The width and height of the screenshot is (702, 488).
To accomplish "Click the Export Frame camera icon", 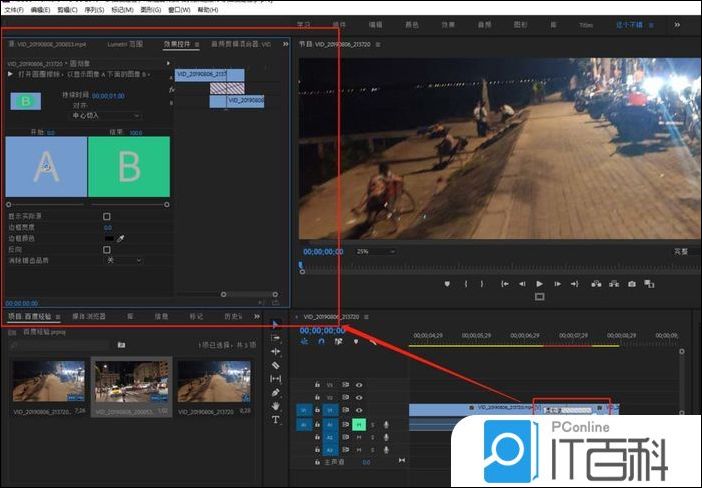I will (x=632, y=284).
